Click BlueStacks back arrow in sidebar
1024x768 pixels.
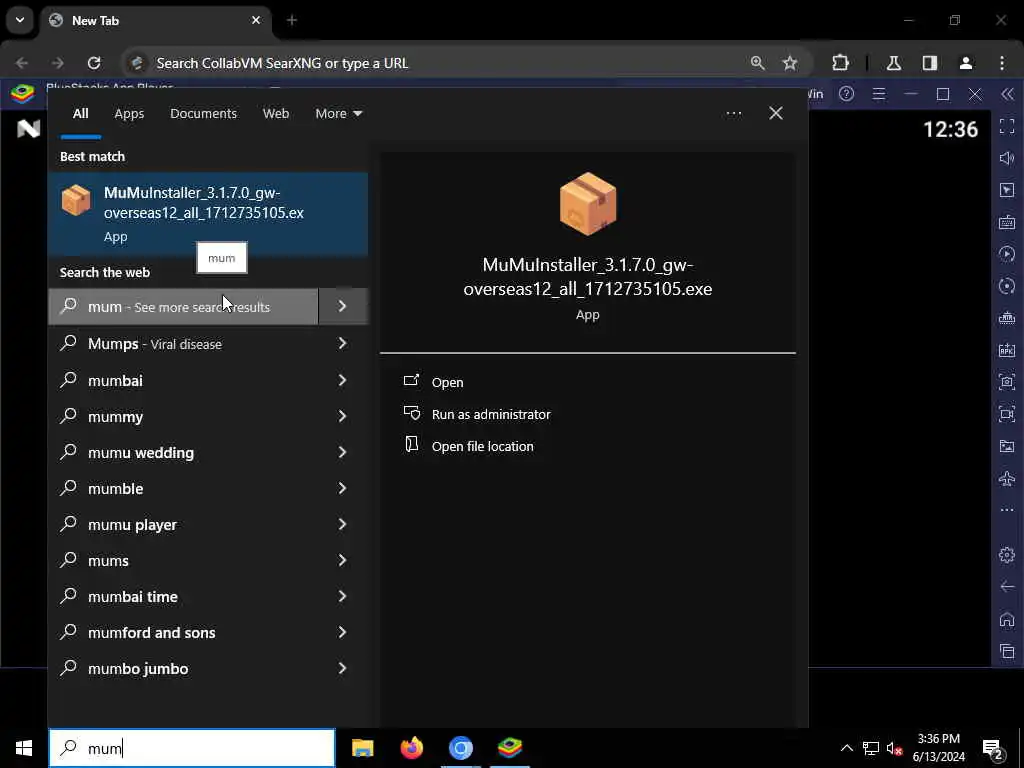1007,586
